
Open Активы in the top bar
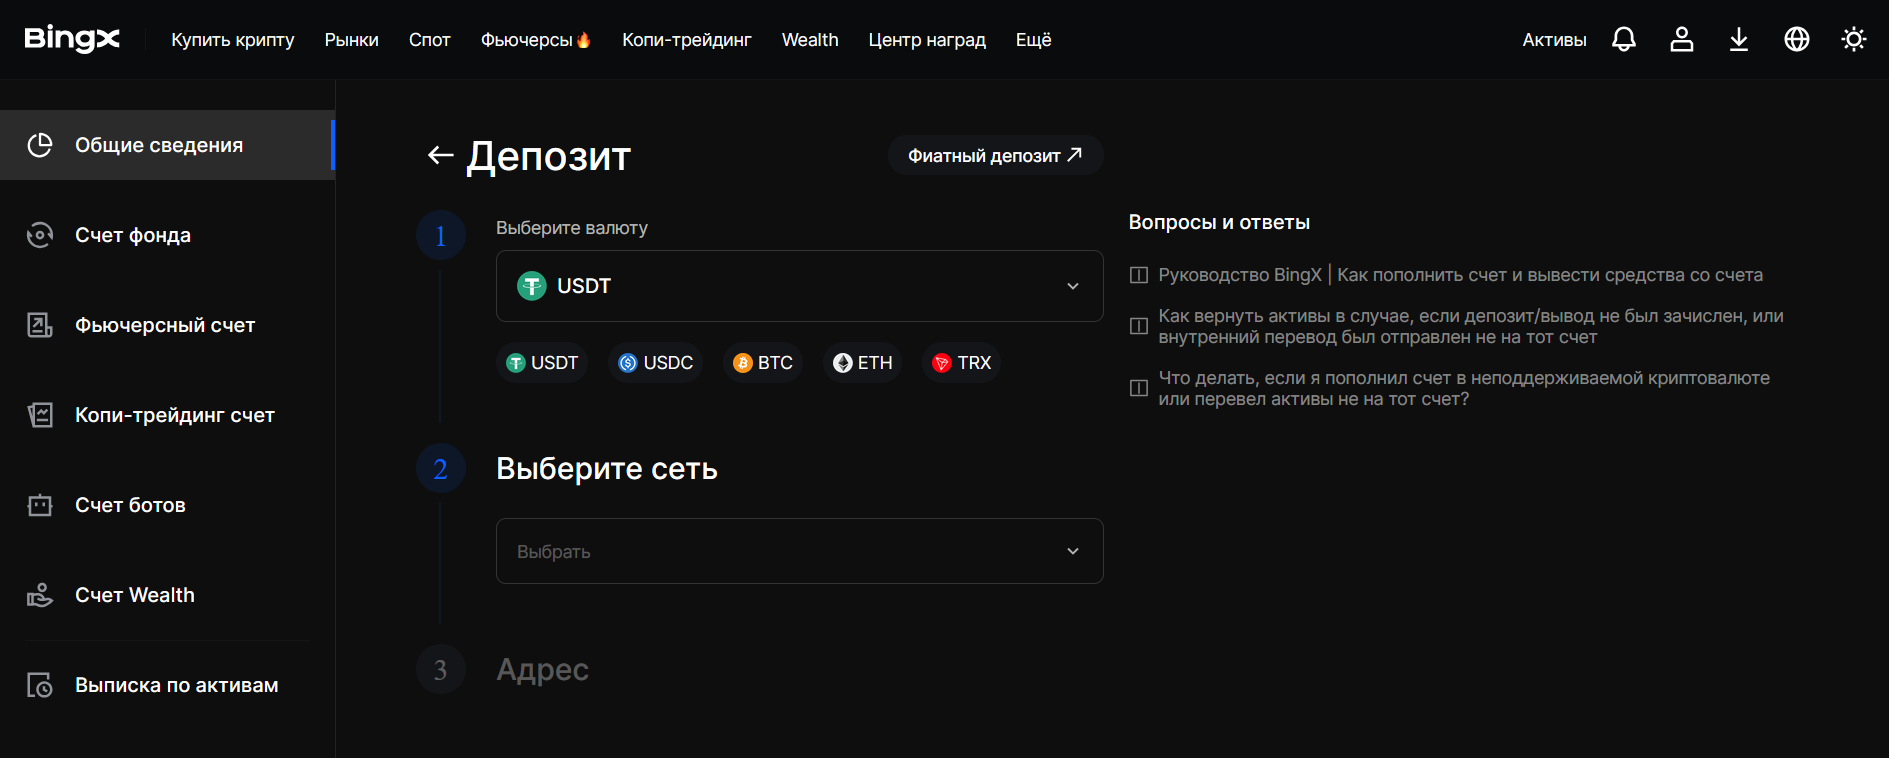pos(1555,40)
